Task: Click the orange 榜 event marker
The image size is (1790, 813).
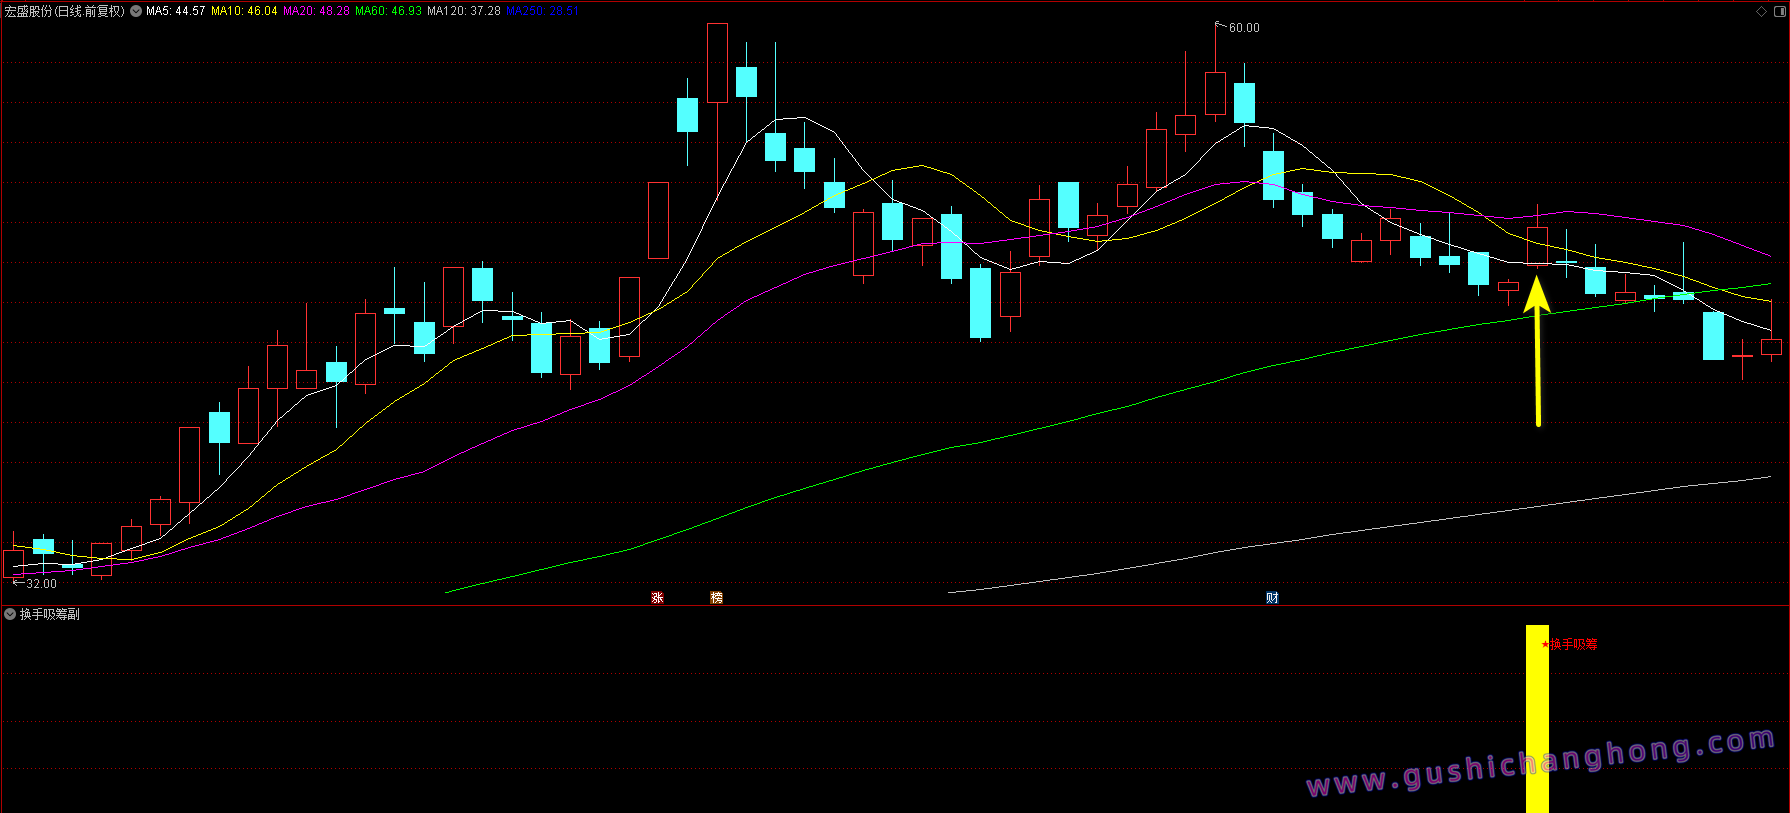Action: (716, 598)
